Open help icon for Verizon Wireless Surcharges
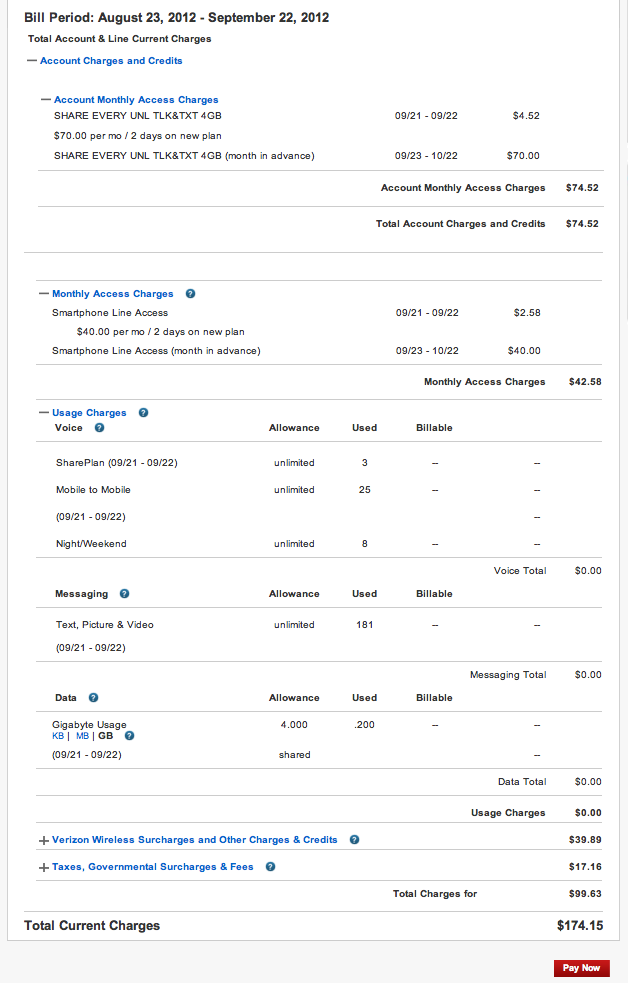Viewport: 628px width, 983px height. click(x=354, y=840)
